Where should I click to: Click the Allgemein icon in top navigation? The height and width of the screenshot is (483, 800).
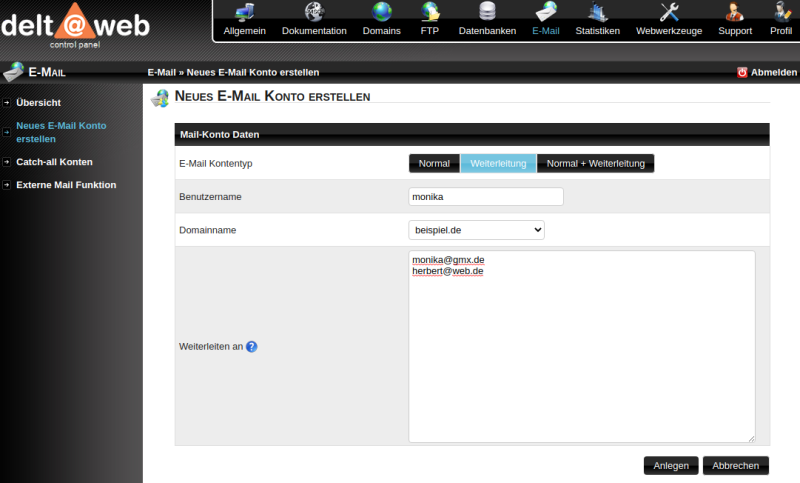tap(244, 13)
